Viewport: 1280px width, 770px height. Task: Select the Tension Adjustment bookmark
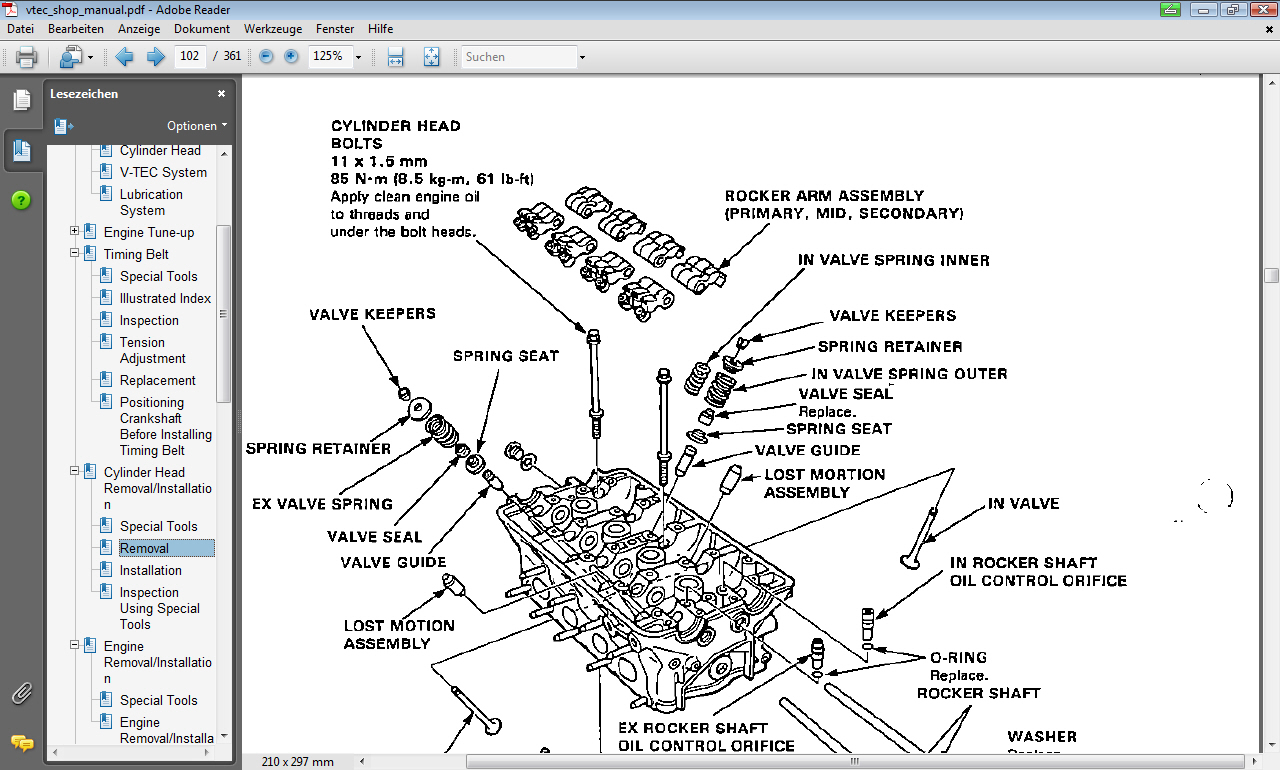(x=152, y=350)
